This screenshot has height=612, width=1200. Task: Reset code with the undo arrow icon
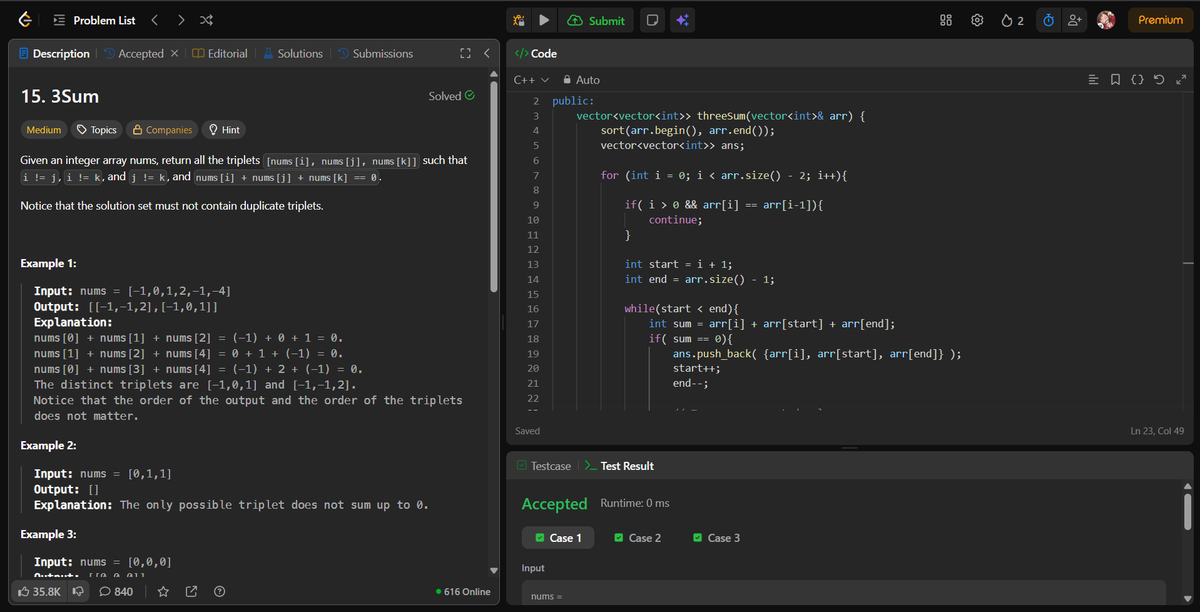click(x=1160, y=79)
